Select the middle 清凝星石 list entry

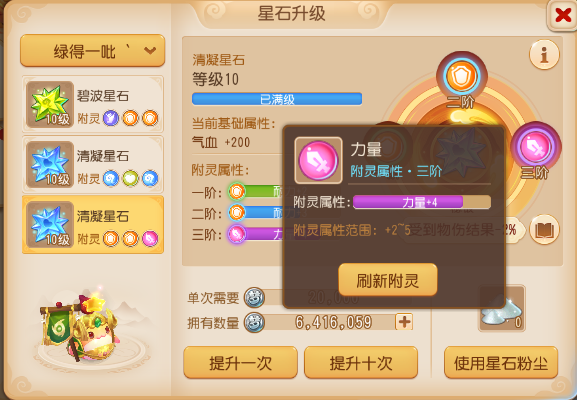(x=93, y=164)
